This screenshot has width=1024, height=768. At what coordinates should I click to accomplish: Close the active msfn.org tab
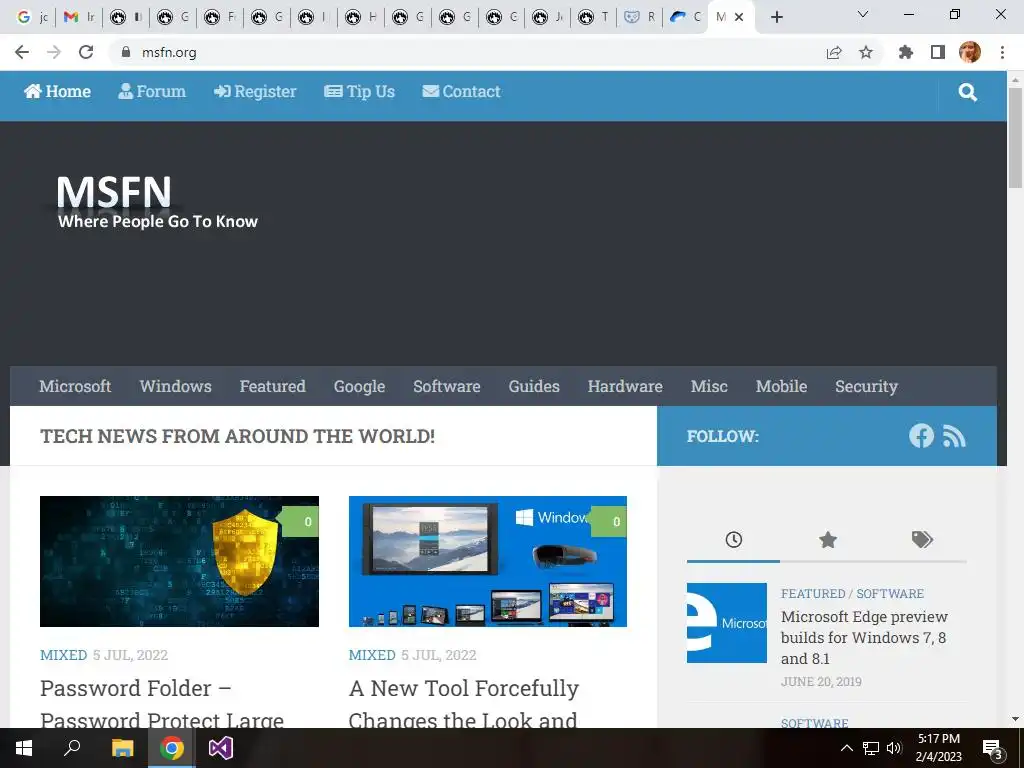click(739, 17)
